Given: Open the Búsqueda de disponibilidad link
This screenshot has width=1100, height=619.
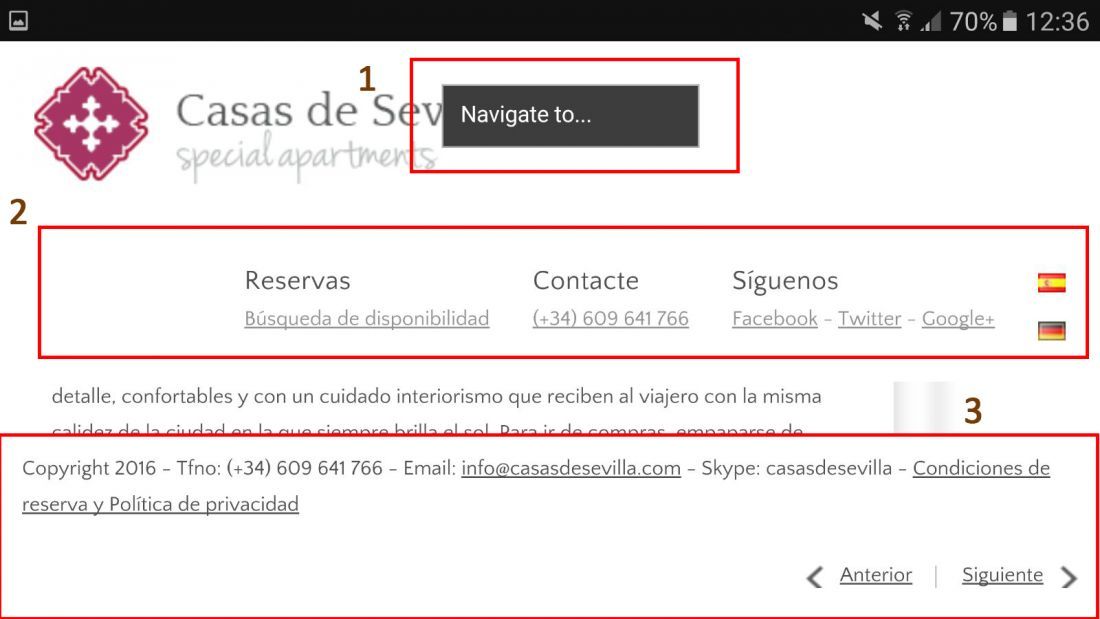Looking at the screenshot, I should coord(366,319).
